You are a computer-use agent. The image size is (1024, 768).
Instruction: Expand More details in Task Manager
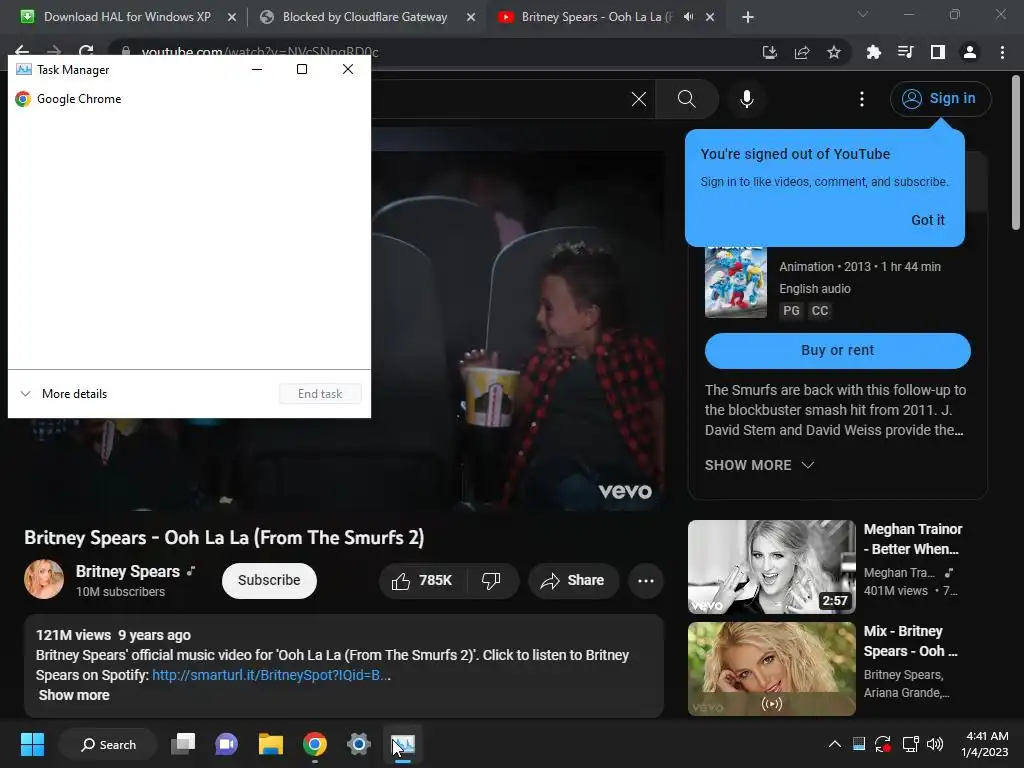tap(64, 394)
